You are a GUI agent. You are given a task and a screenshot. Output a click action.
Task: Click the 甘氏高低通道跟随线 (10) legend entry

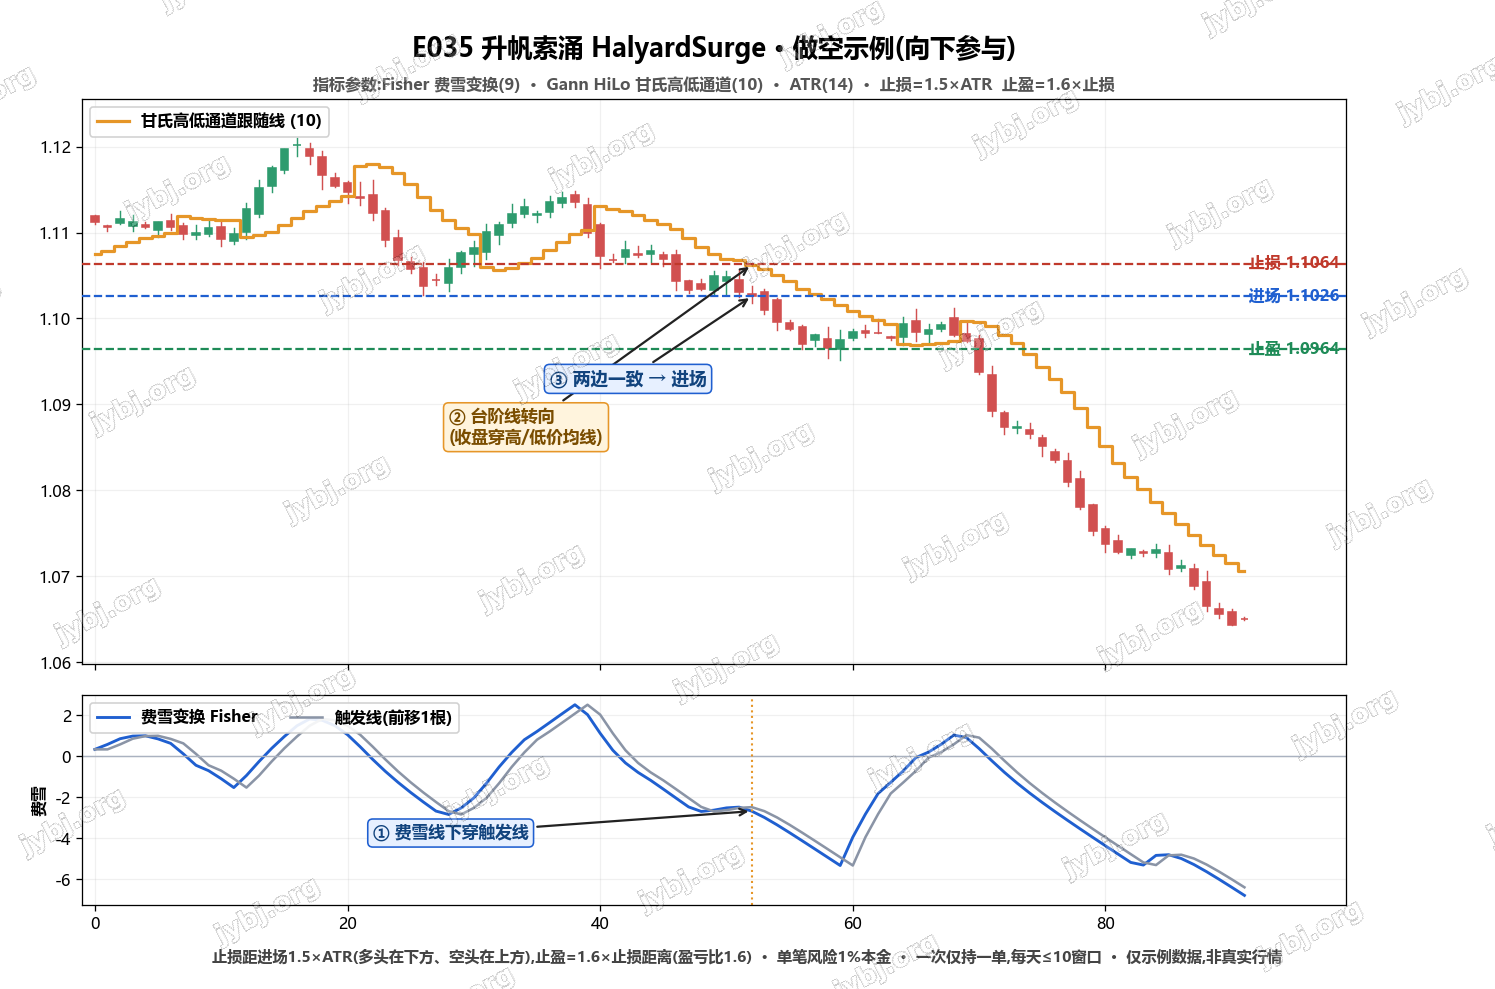pyautogui.click(x=209, y=121)
